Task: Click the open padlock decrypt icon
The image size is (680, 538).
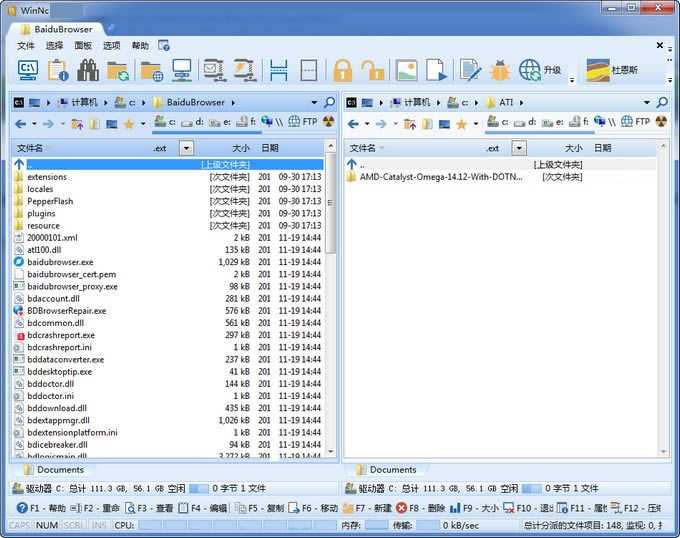Action: pos(372,70)
